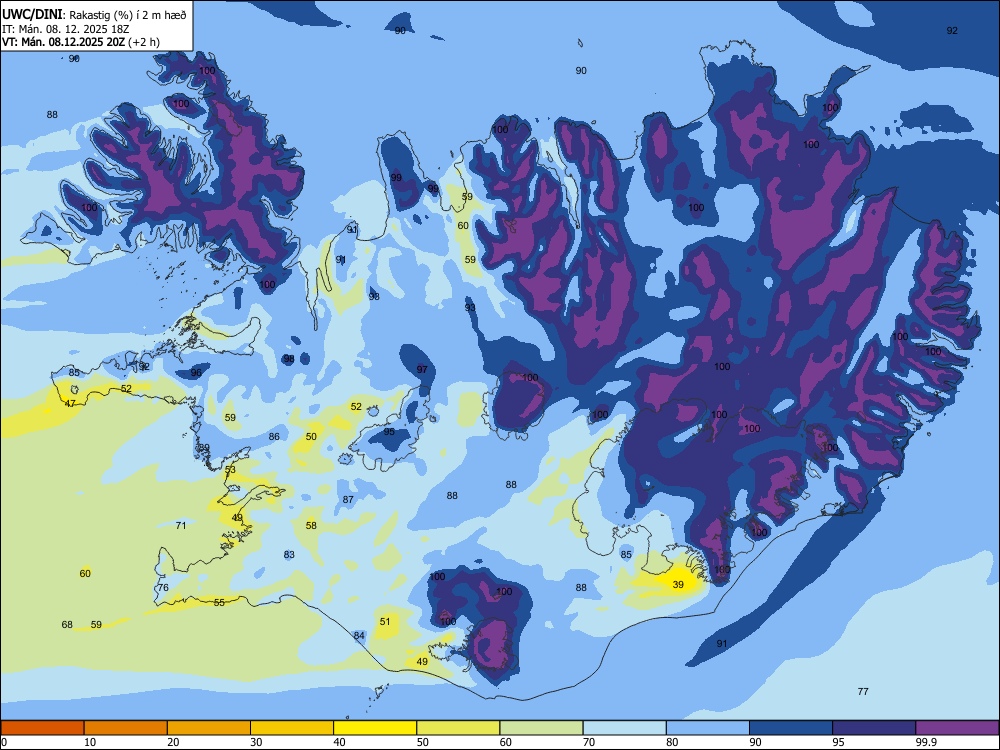
Task: Select the 40–50 bright yellow legend swatch
Action: pos(375,728)
